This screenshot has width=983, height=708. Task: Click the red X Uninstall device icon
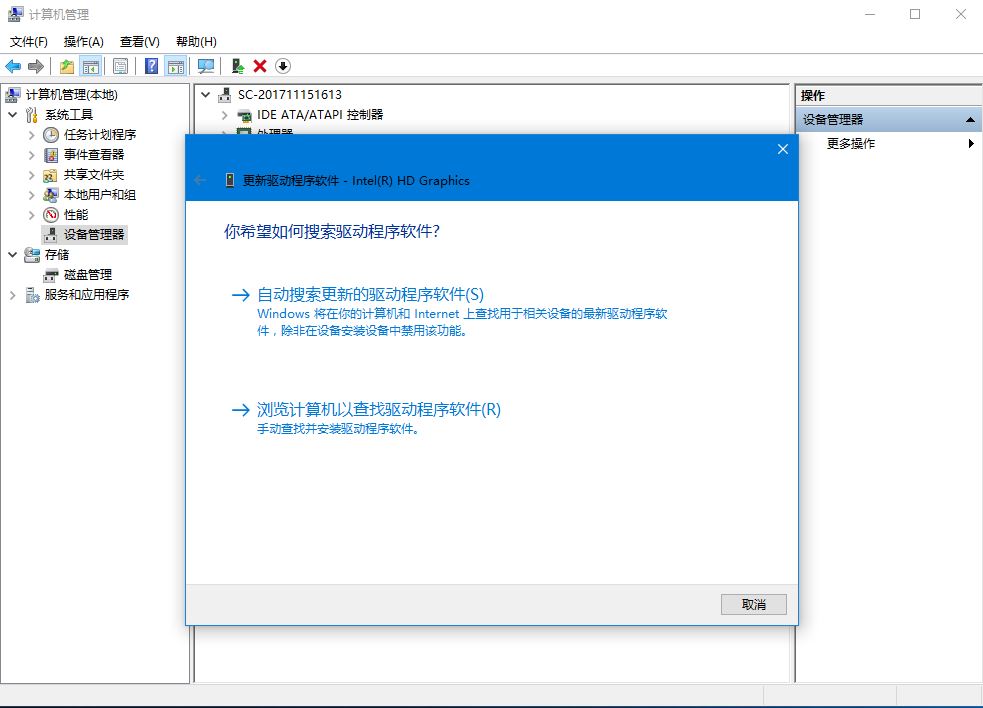click(x=260, y=66)
